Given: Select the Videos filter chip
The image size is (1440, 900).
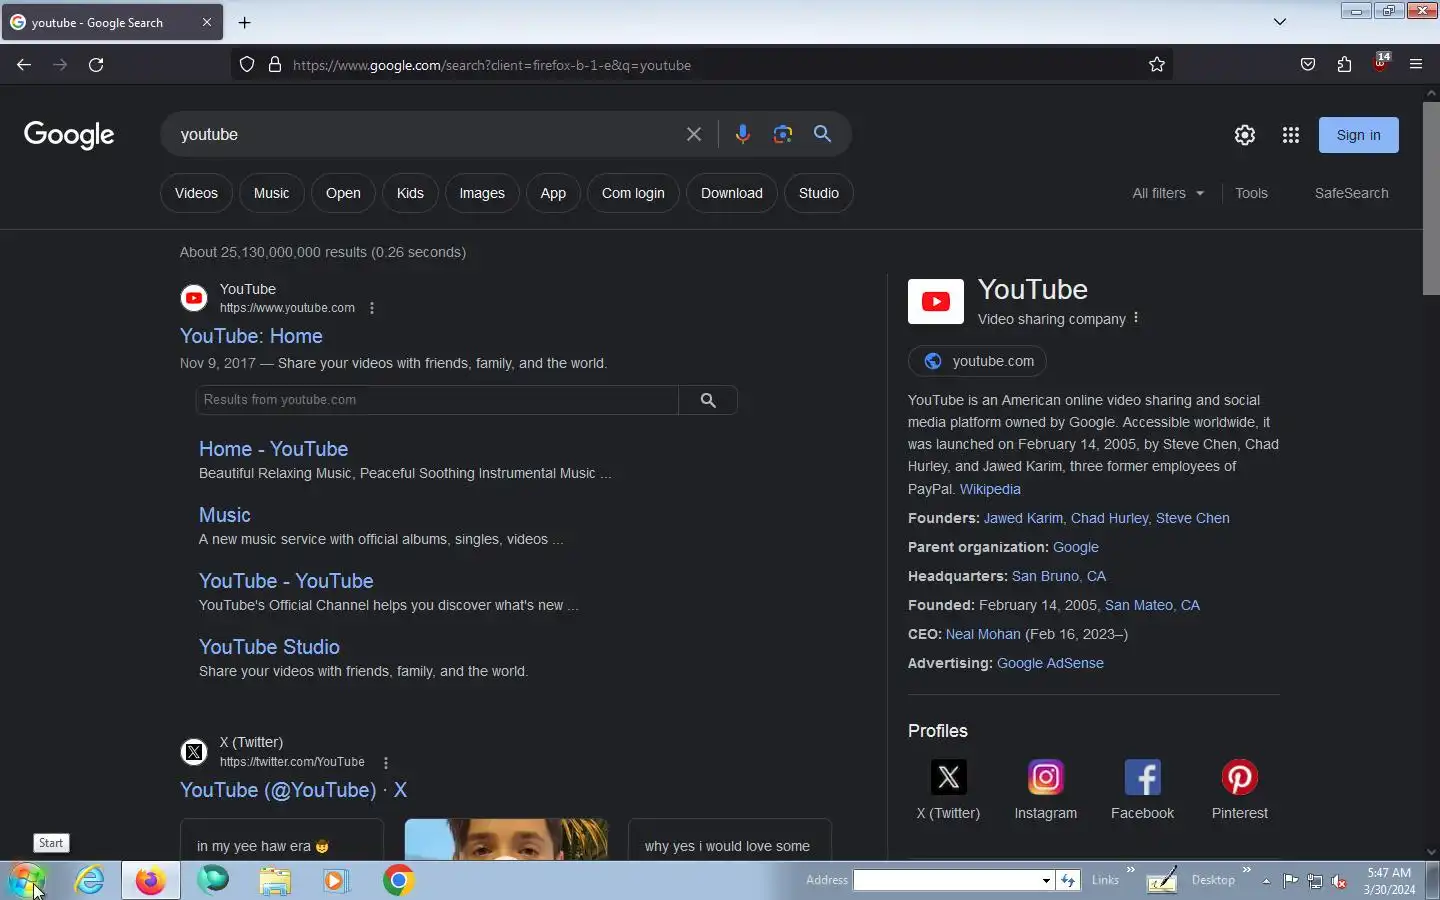Looking at the screenshot, I should point(196,193).
